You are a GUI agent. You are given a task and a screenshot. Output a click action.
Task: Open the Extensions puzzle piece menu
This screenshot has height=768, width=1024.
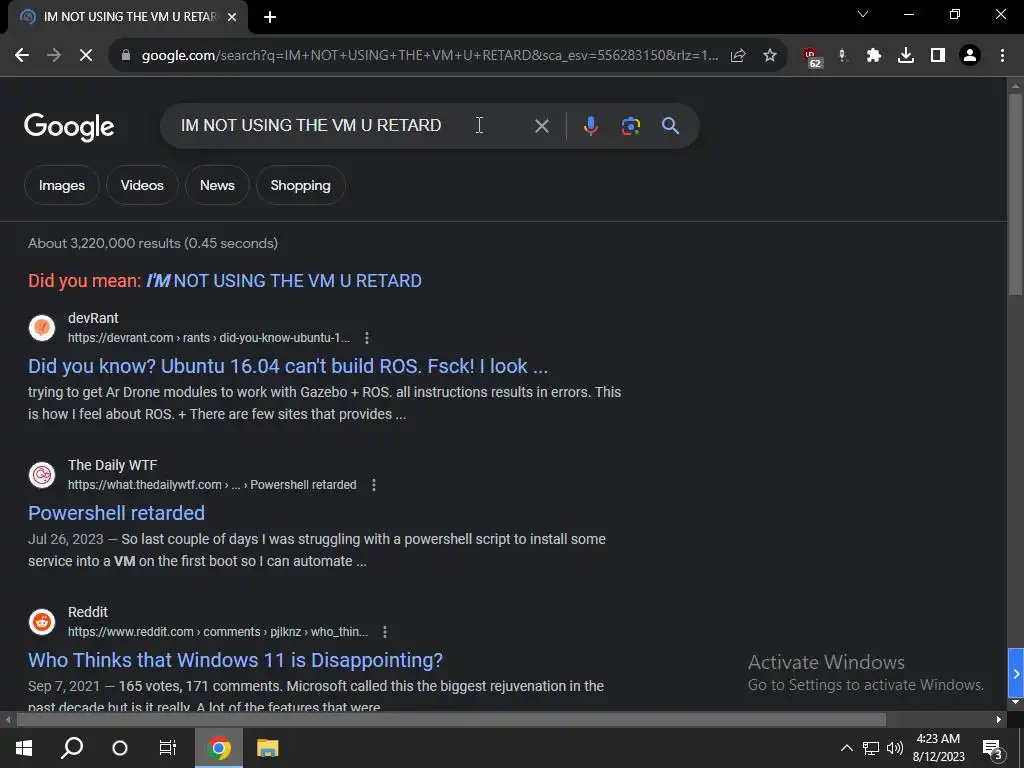(x=874, y=56)
